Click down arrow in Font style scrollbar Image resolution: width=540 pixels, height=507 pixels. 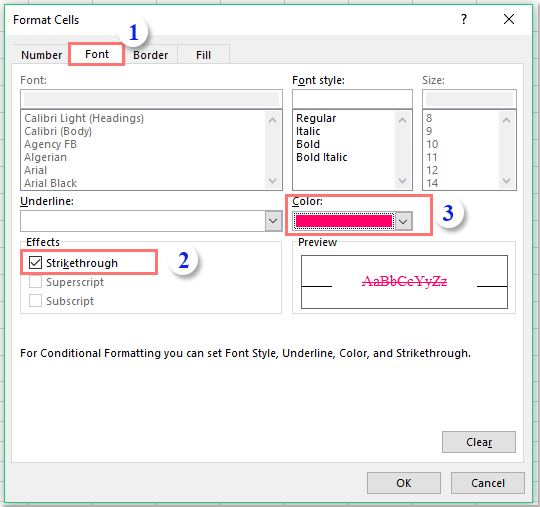[402, 180]
